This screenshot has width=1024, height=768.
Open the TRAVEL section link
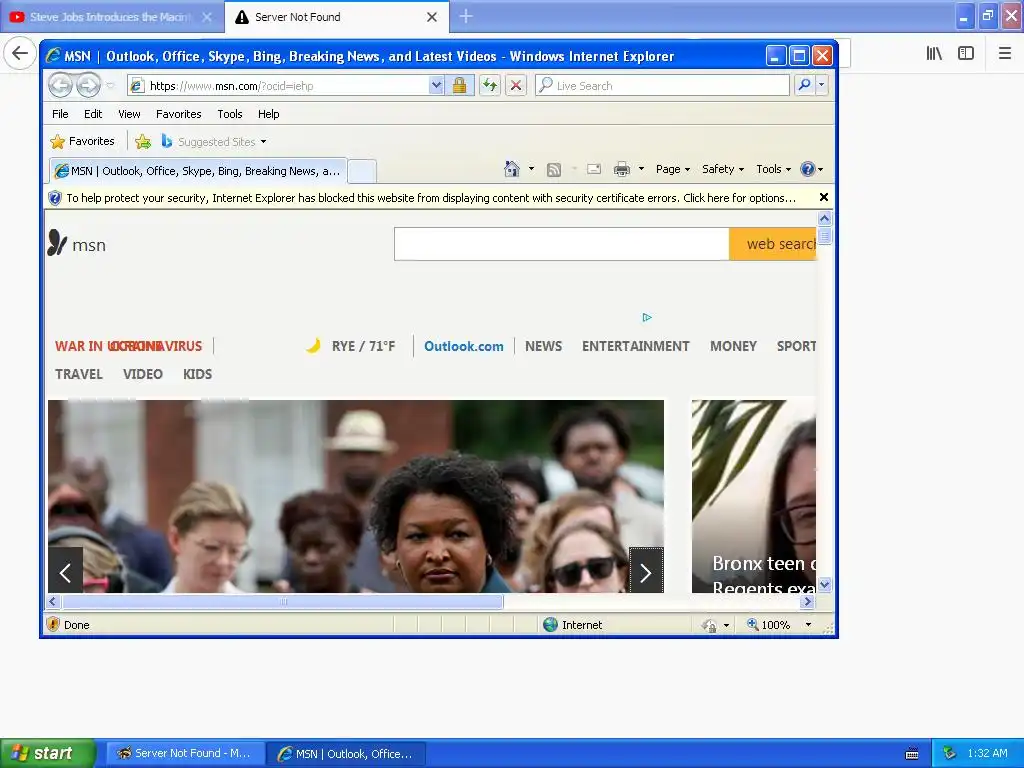79,374
